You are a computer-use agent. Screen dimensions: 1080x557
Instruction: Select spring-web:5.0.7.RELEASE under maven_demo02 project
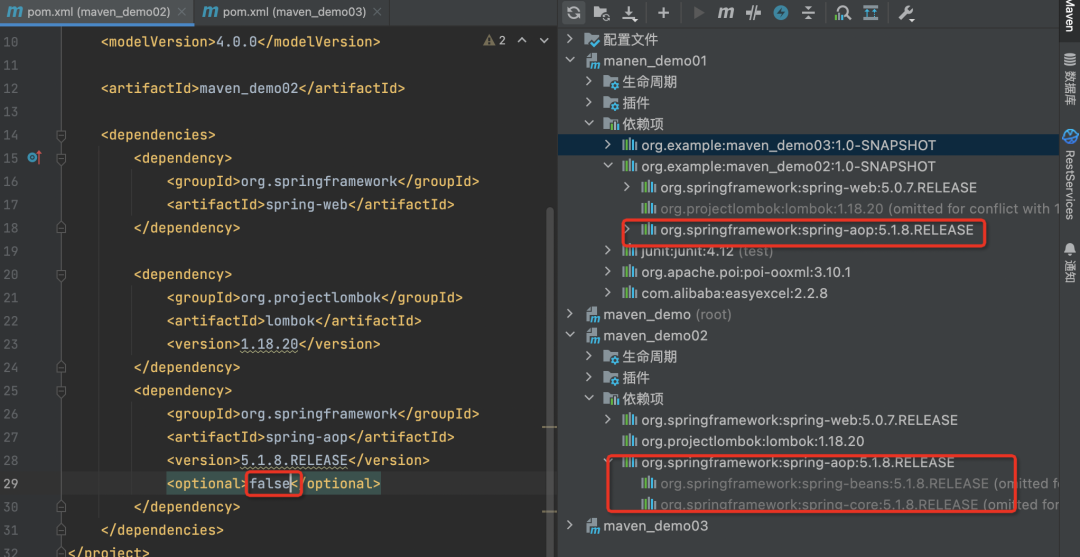click(799, 420)
